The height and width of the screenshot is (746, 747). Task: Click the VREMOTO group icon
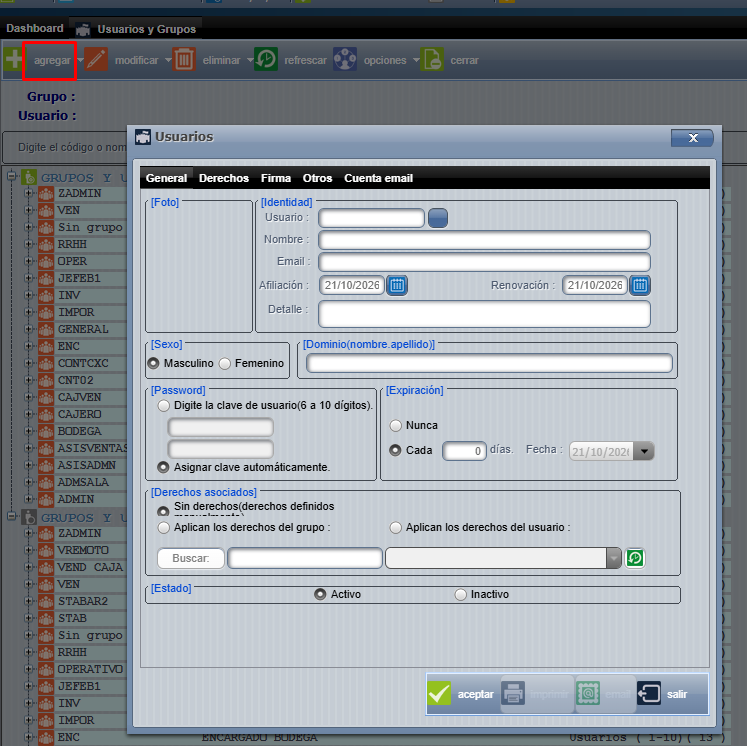(46, 550)
